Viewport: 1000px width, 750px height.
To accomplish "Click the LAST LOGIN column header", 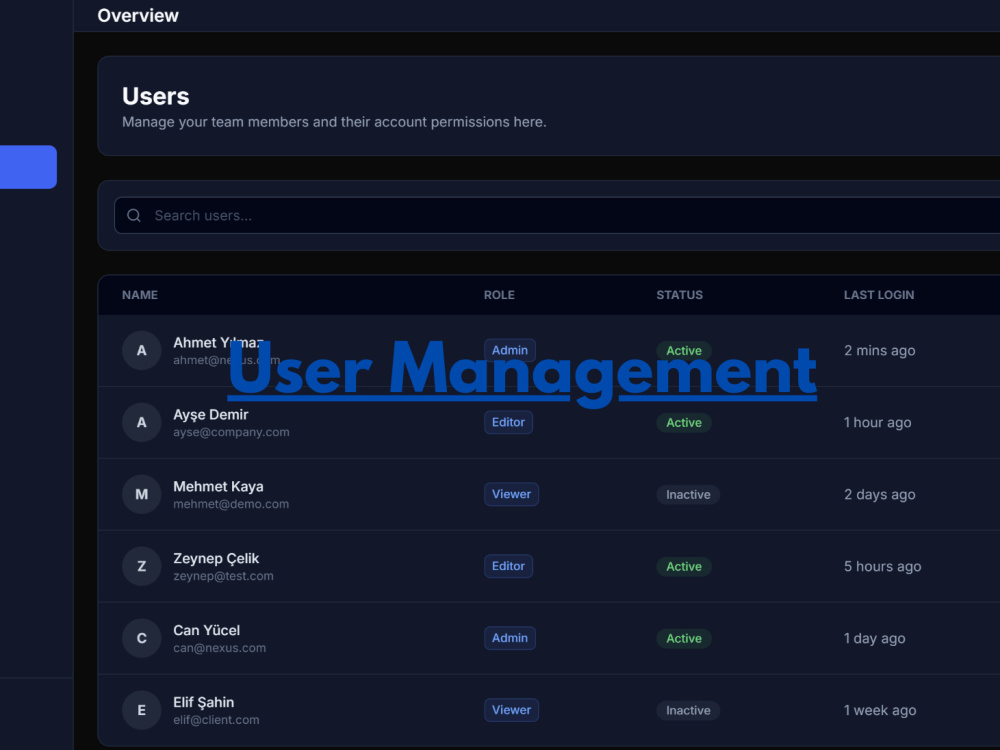I will (879, 295).
